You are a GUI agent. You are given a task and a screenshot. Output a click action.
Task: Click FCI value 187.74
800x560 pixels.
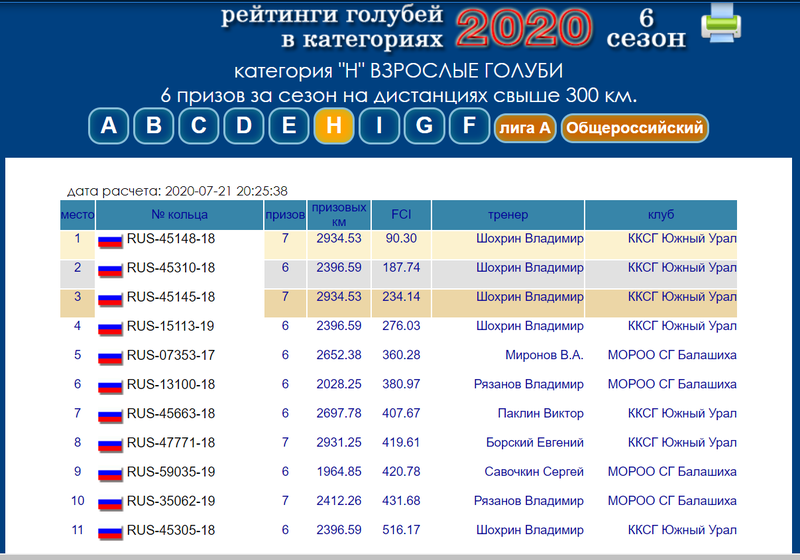401,268
